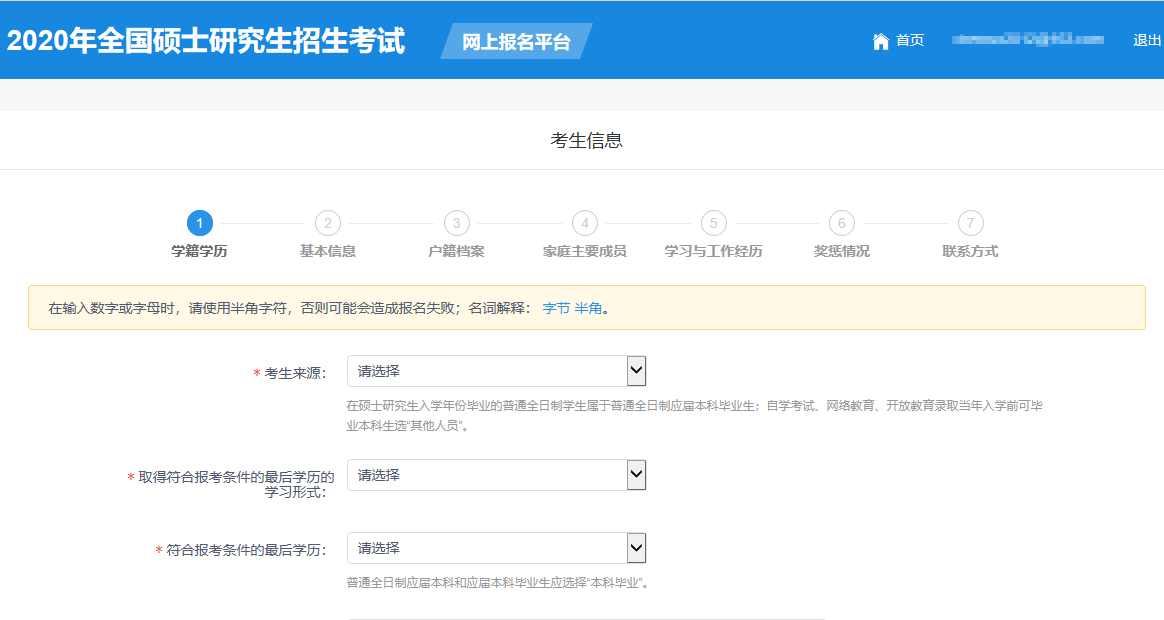Click the 2020年全国硕士研究生招生考试 title
Image resolution: width=1164 pixels, height=620 pixels.
[x=206, y=41]
